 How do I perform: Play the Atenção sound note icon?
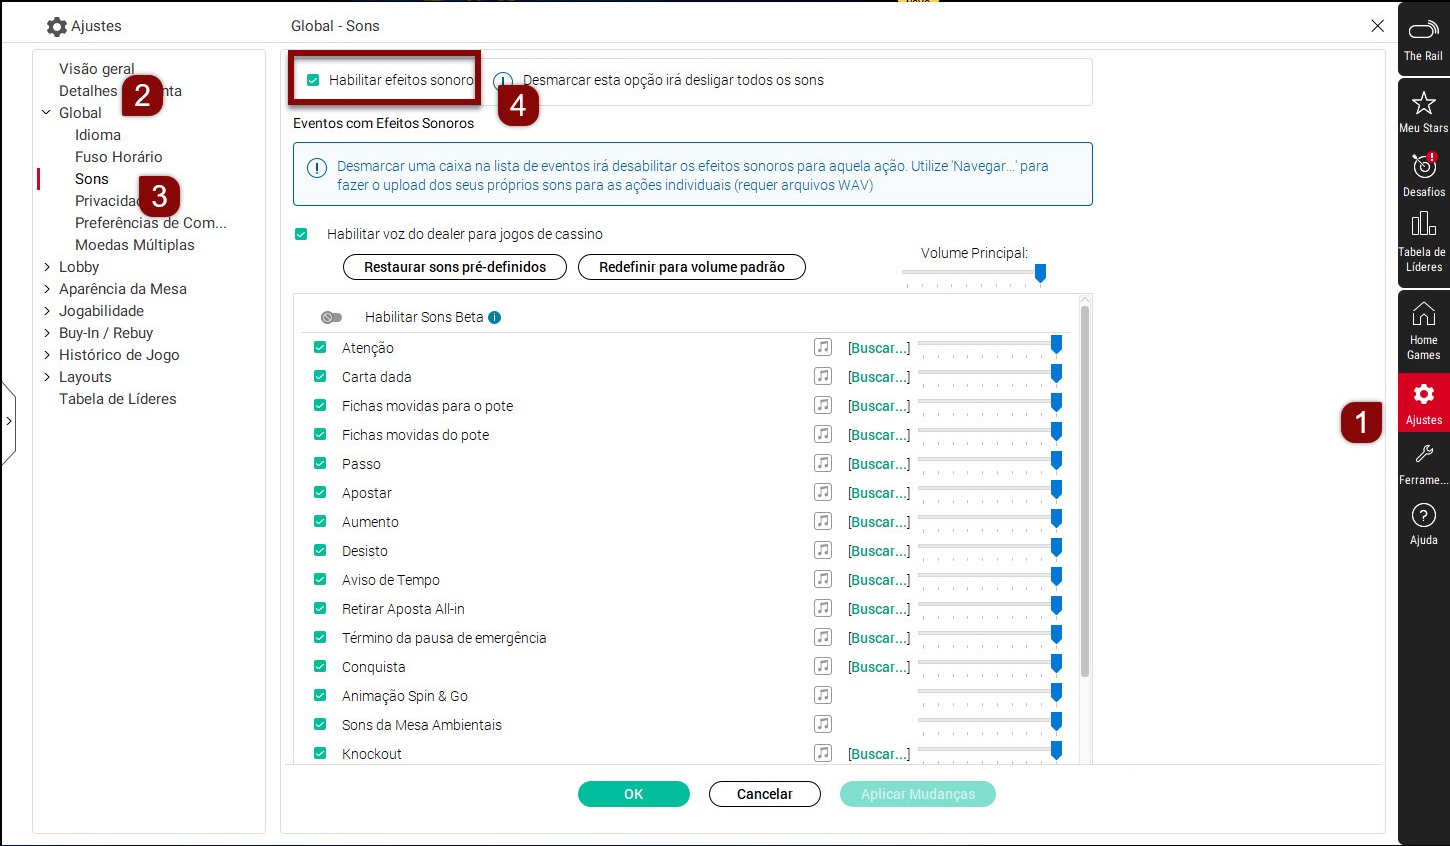click(x=822, y=347)
